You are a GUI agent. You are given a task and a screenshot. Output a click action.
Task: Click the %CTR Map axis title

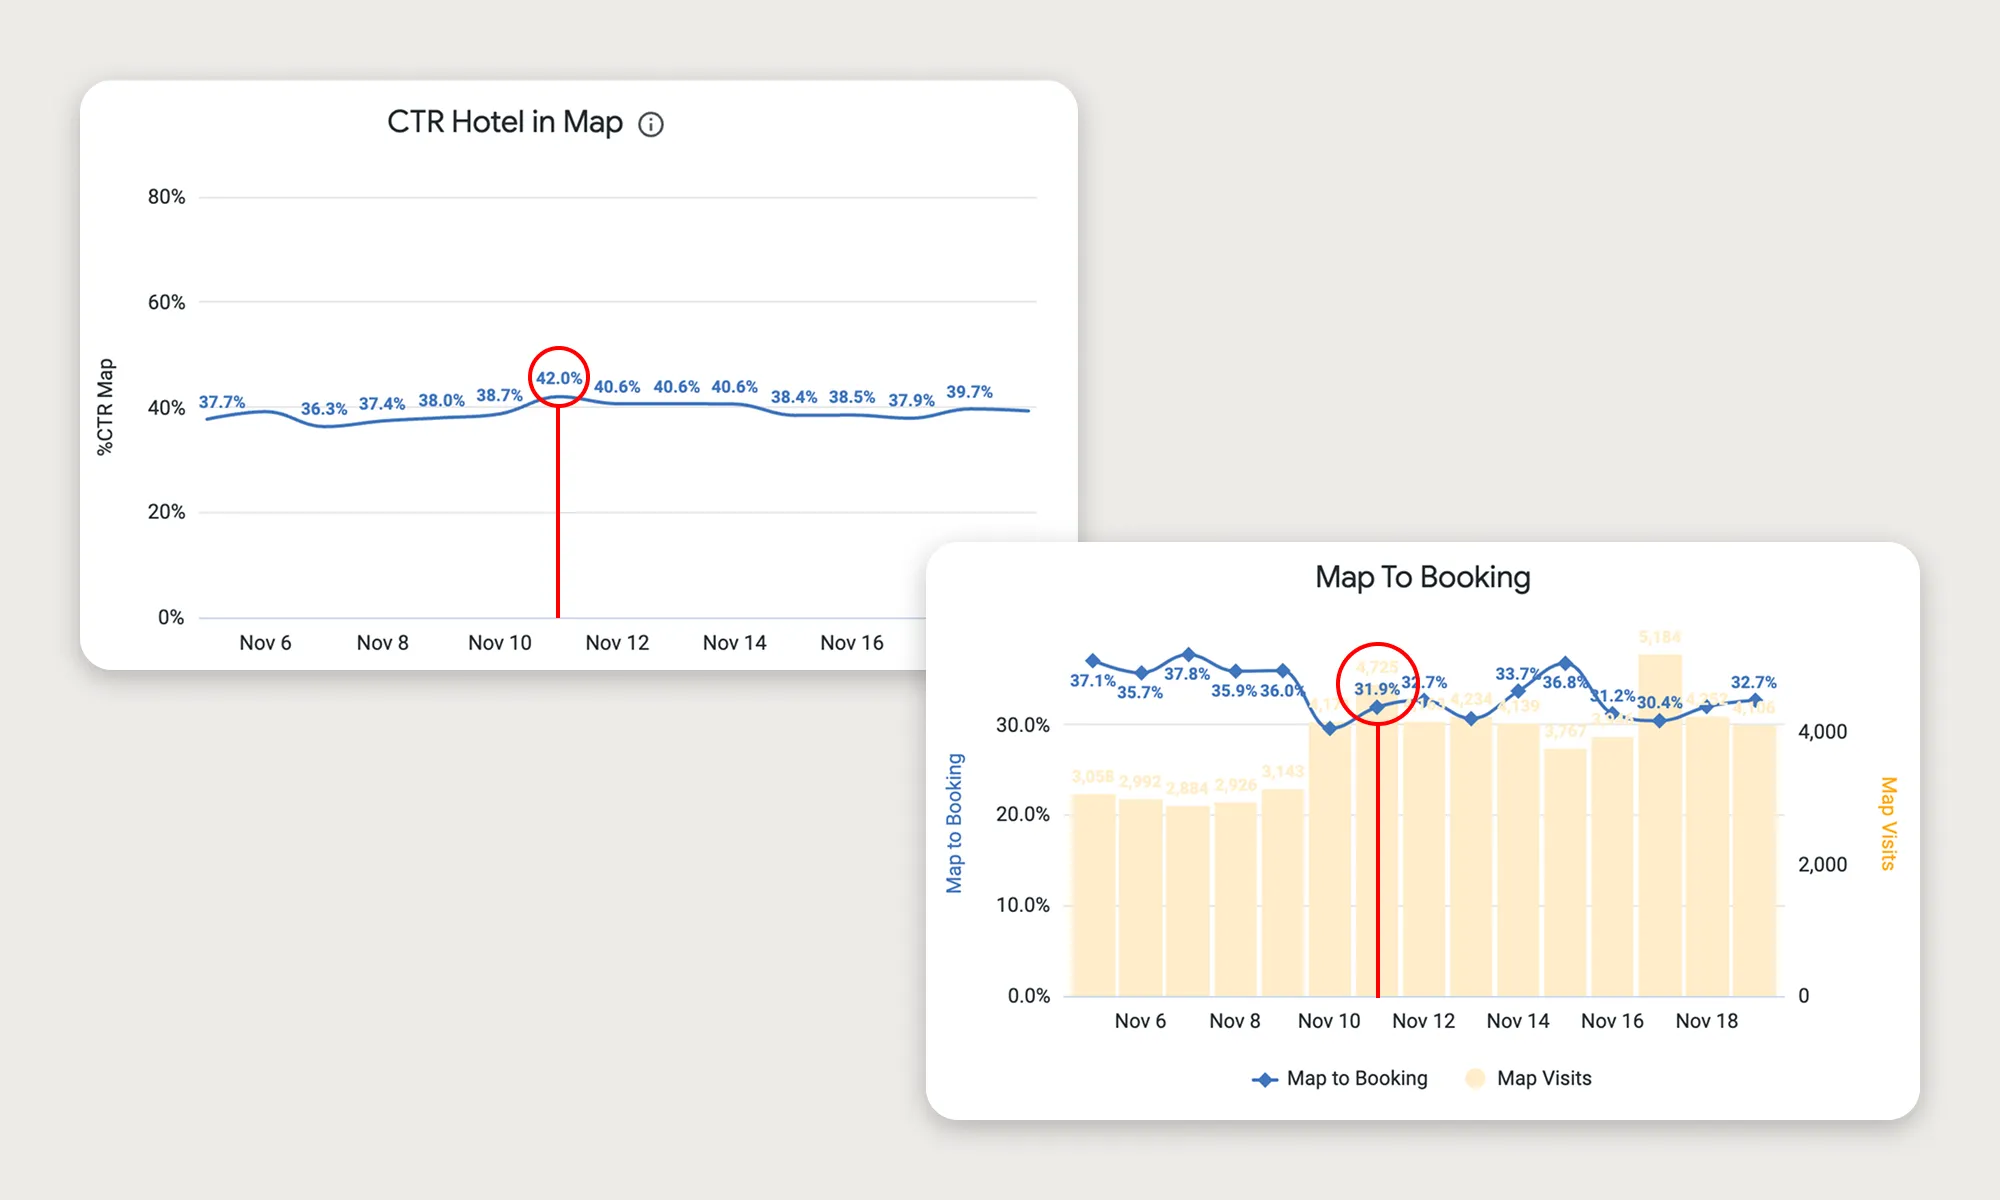click(x=105, y=407)
